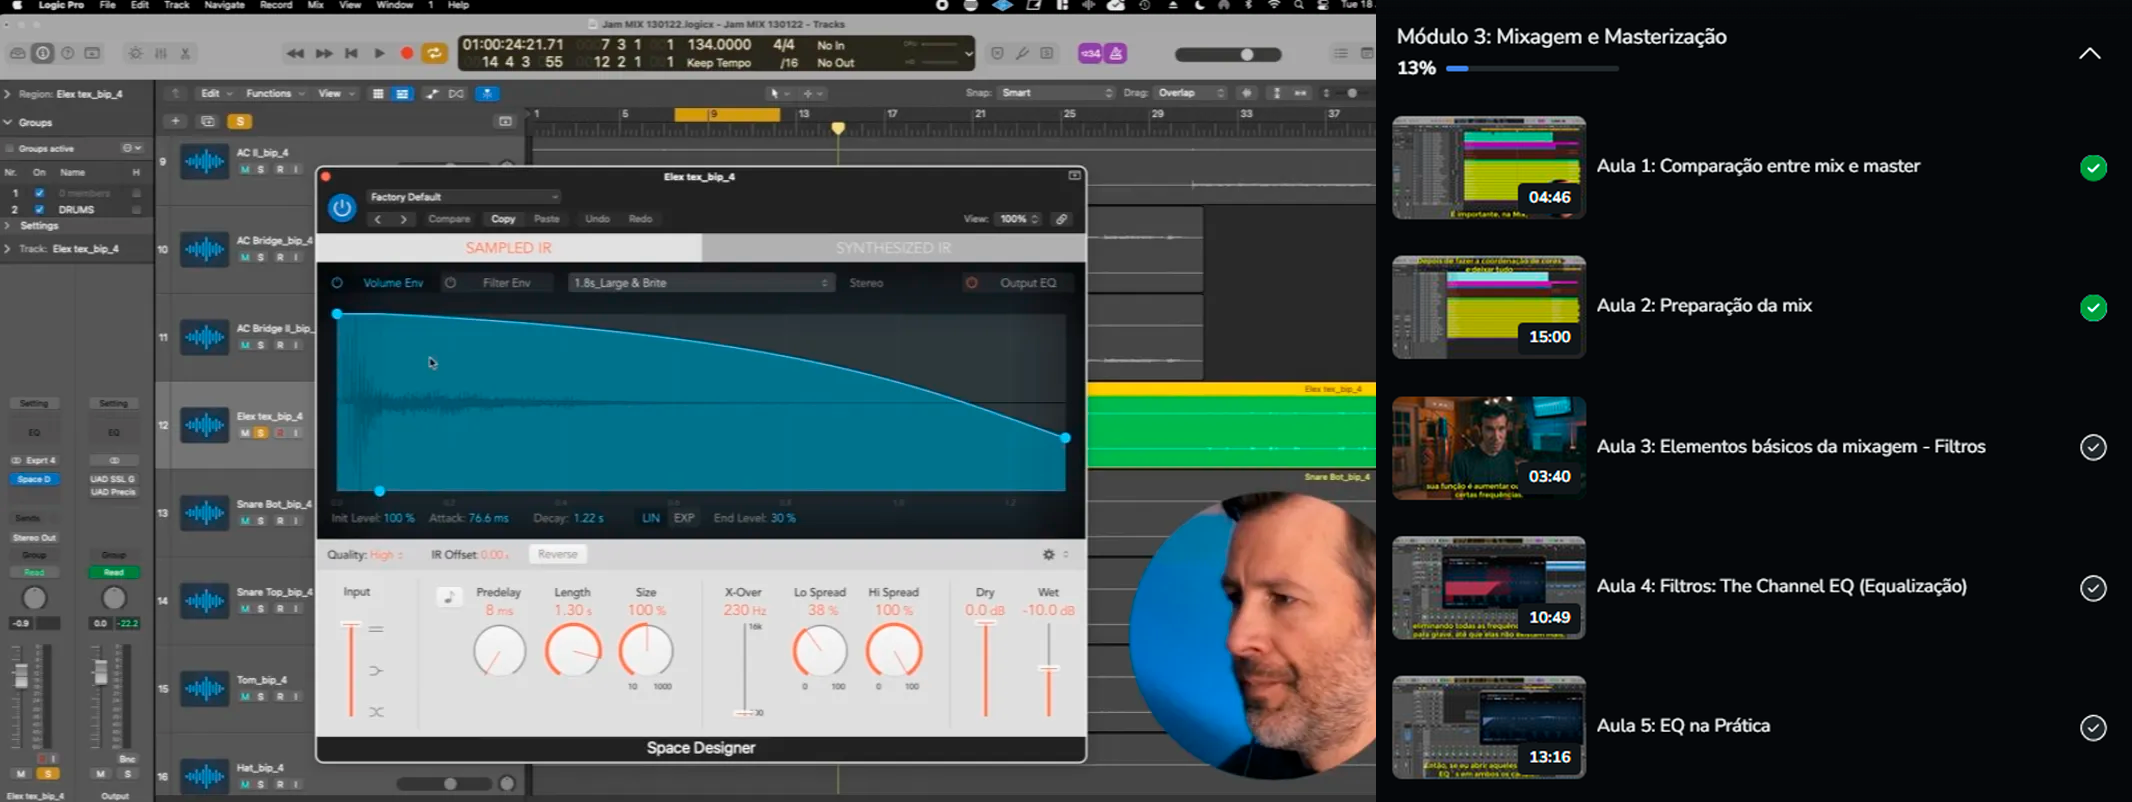Image resolution: width=2132 pixels, height=802 pixels.
Task: Click the Record button in transport
Action: [x=407, y=54]
